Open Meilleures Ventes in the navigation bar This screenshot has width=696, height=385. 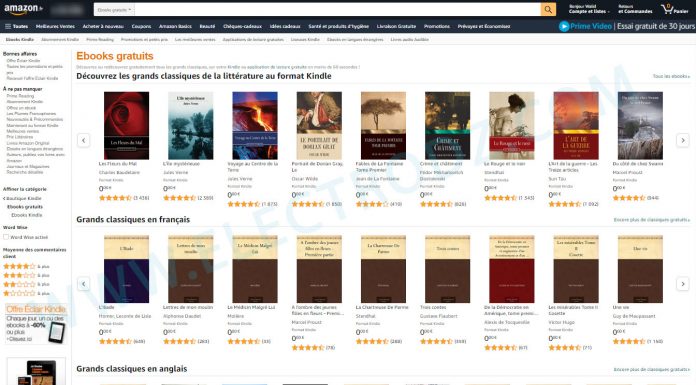click(55, 26)
